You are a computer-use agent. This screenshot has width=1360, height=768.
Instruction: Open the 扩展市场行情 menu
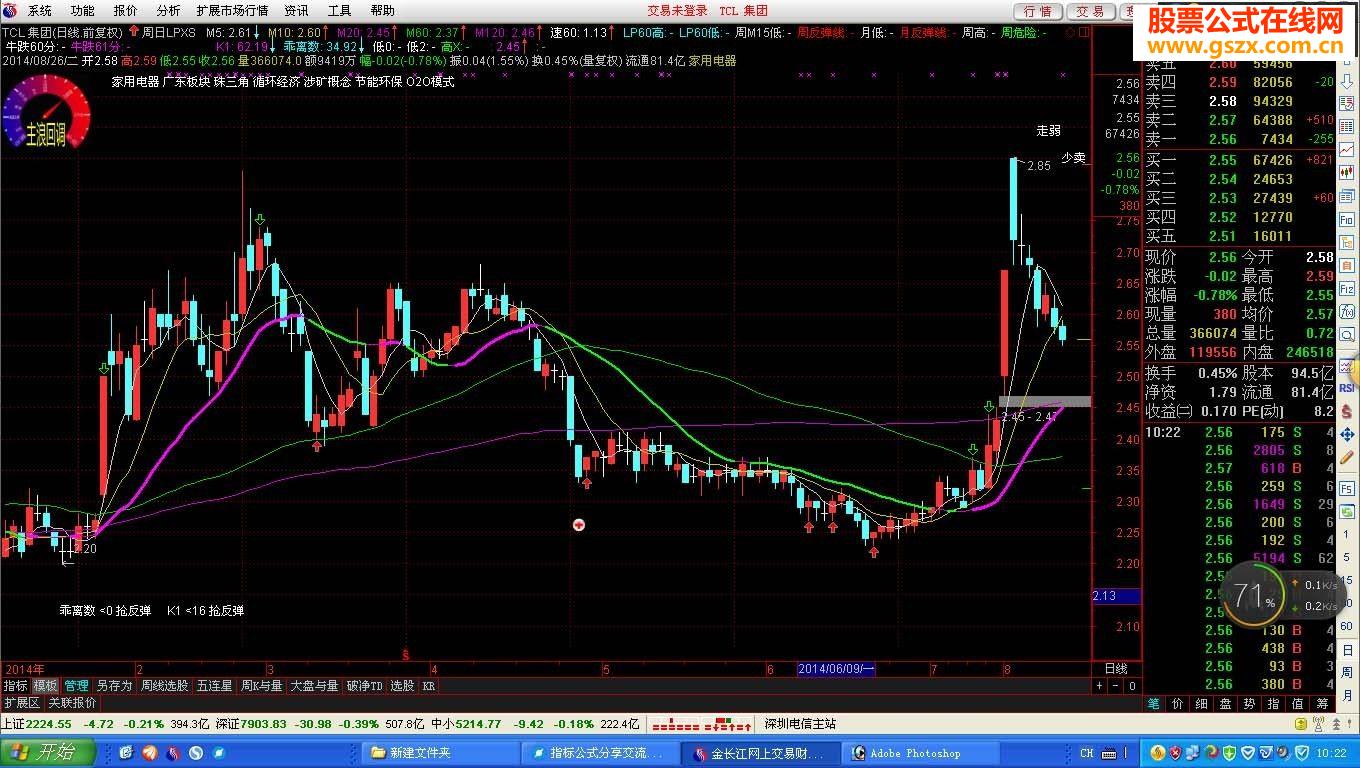[232, 11]
